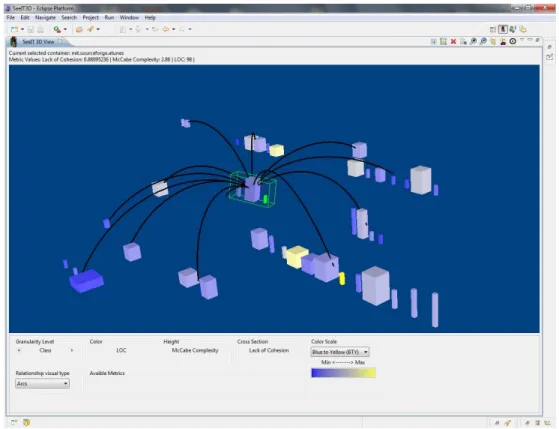Open the File menu

coord(11,17)
